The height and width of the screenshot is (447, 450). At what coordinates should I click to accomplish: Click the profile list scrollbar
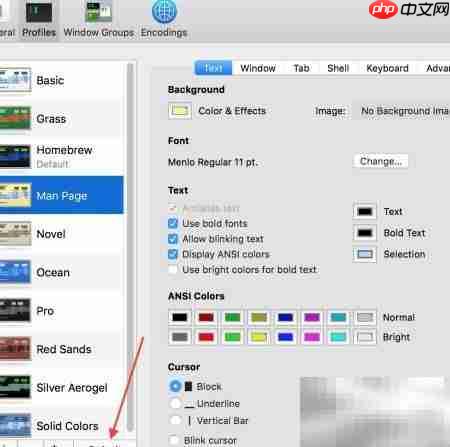tap(130, 247)
